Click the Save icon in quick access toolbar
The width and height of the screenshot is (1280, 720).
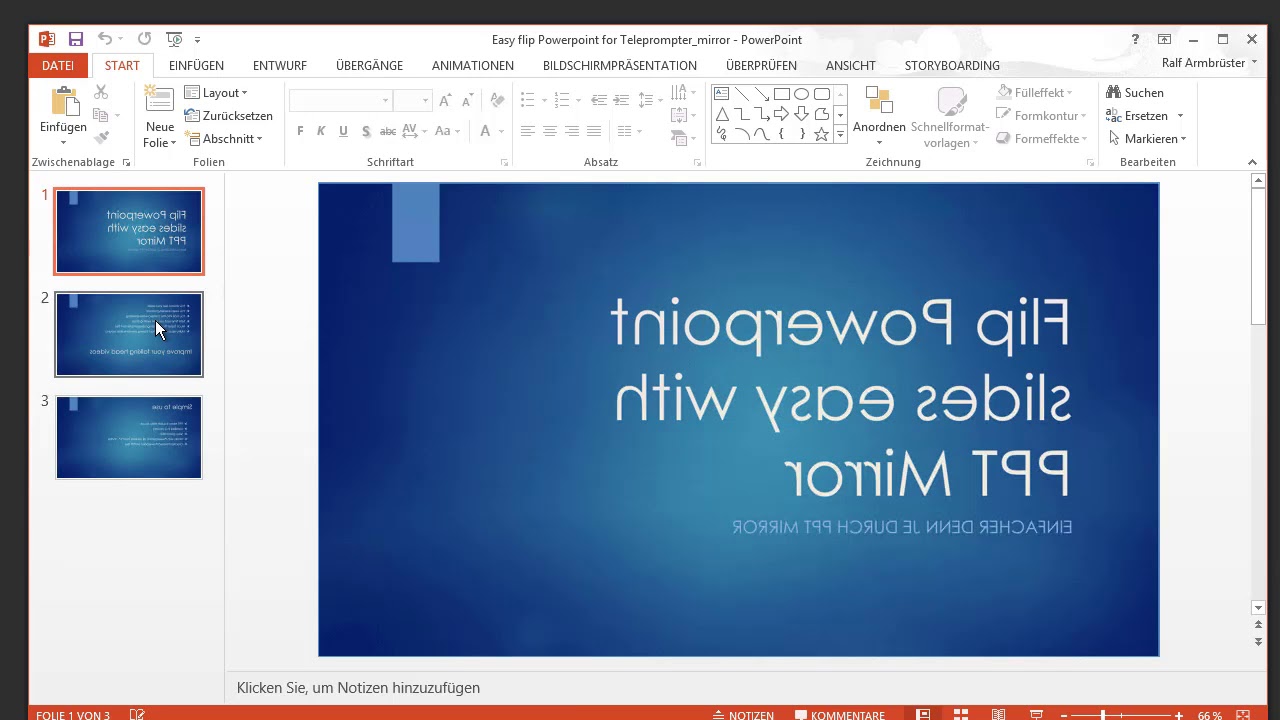75,39
